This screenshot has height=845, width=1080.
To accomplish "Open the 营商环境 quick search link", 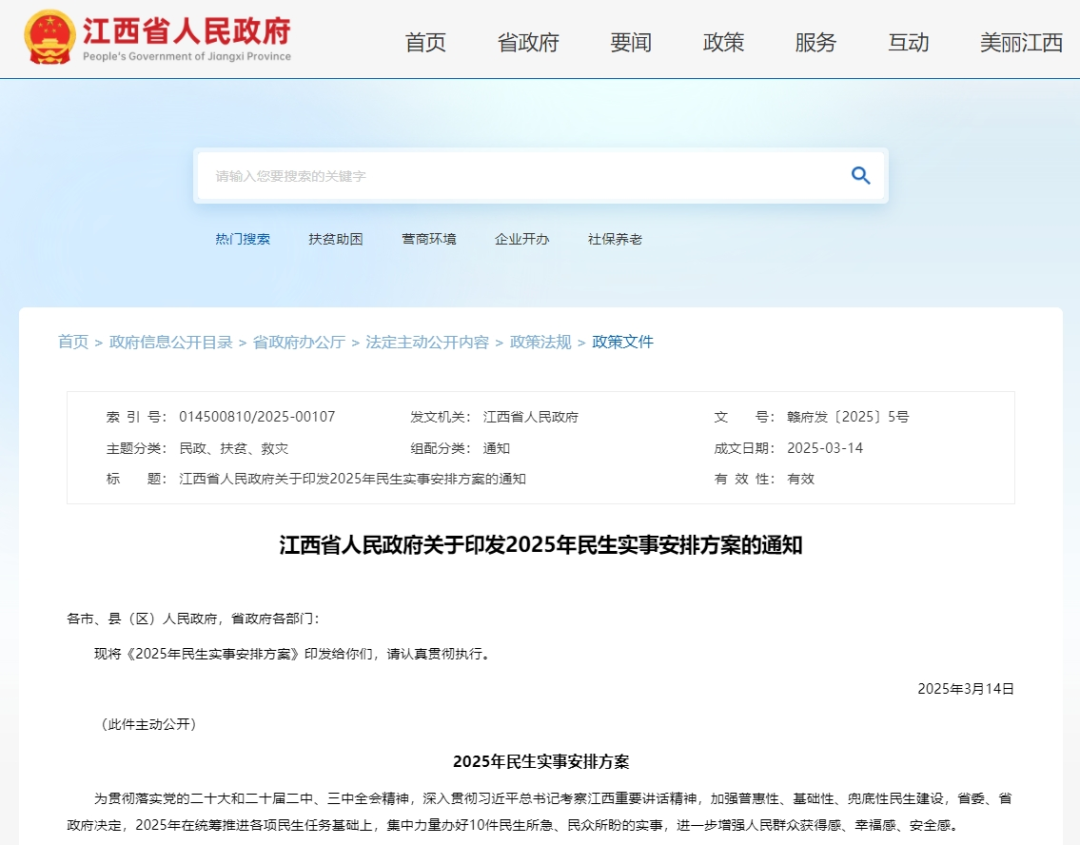I will [428, 239].
